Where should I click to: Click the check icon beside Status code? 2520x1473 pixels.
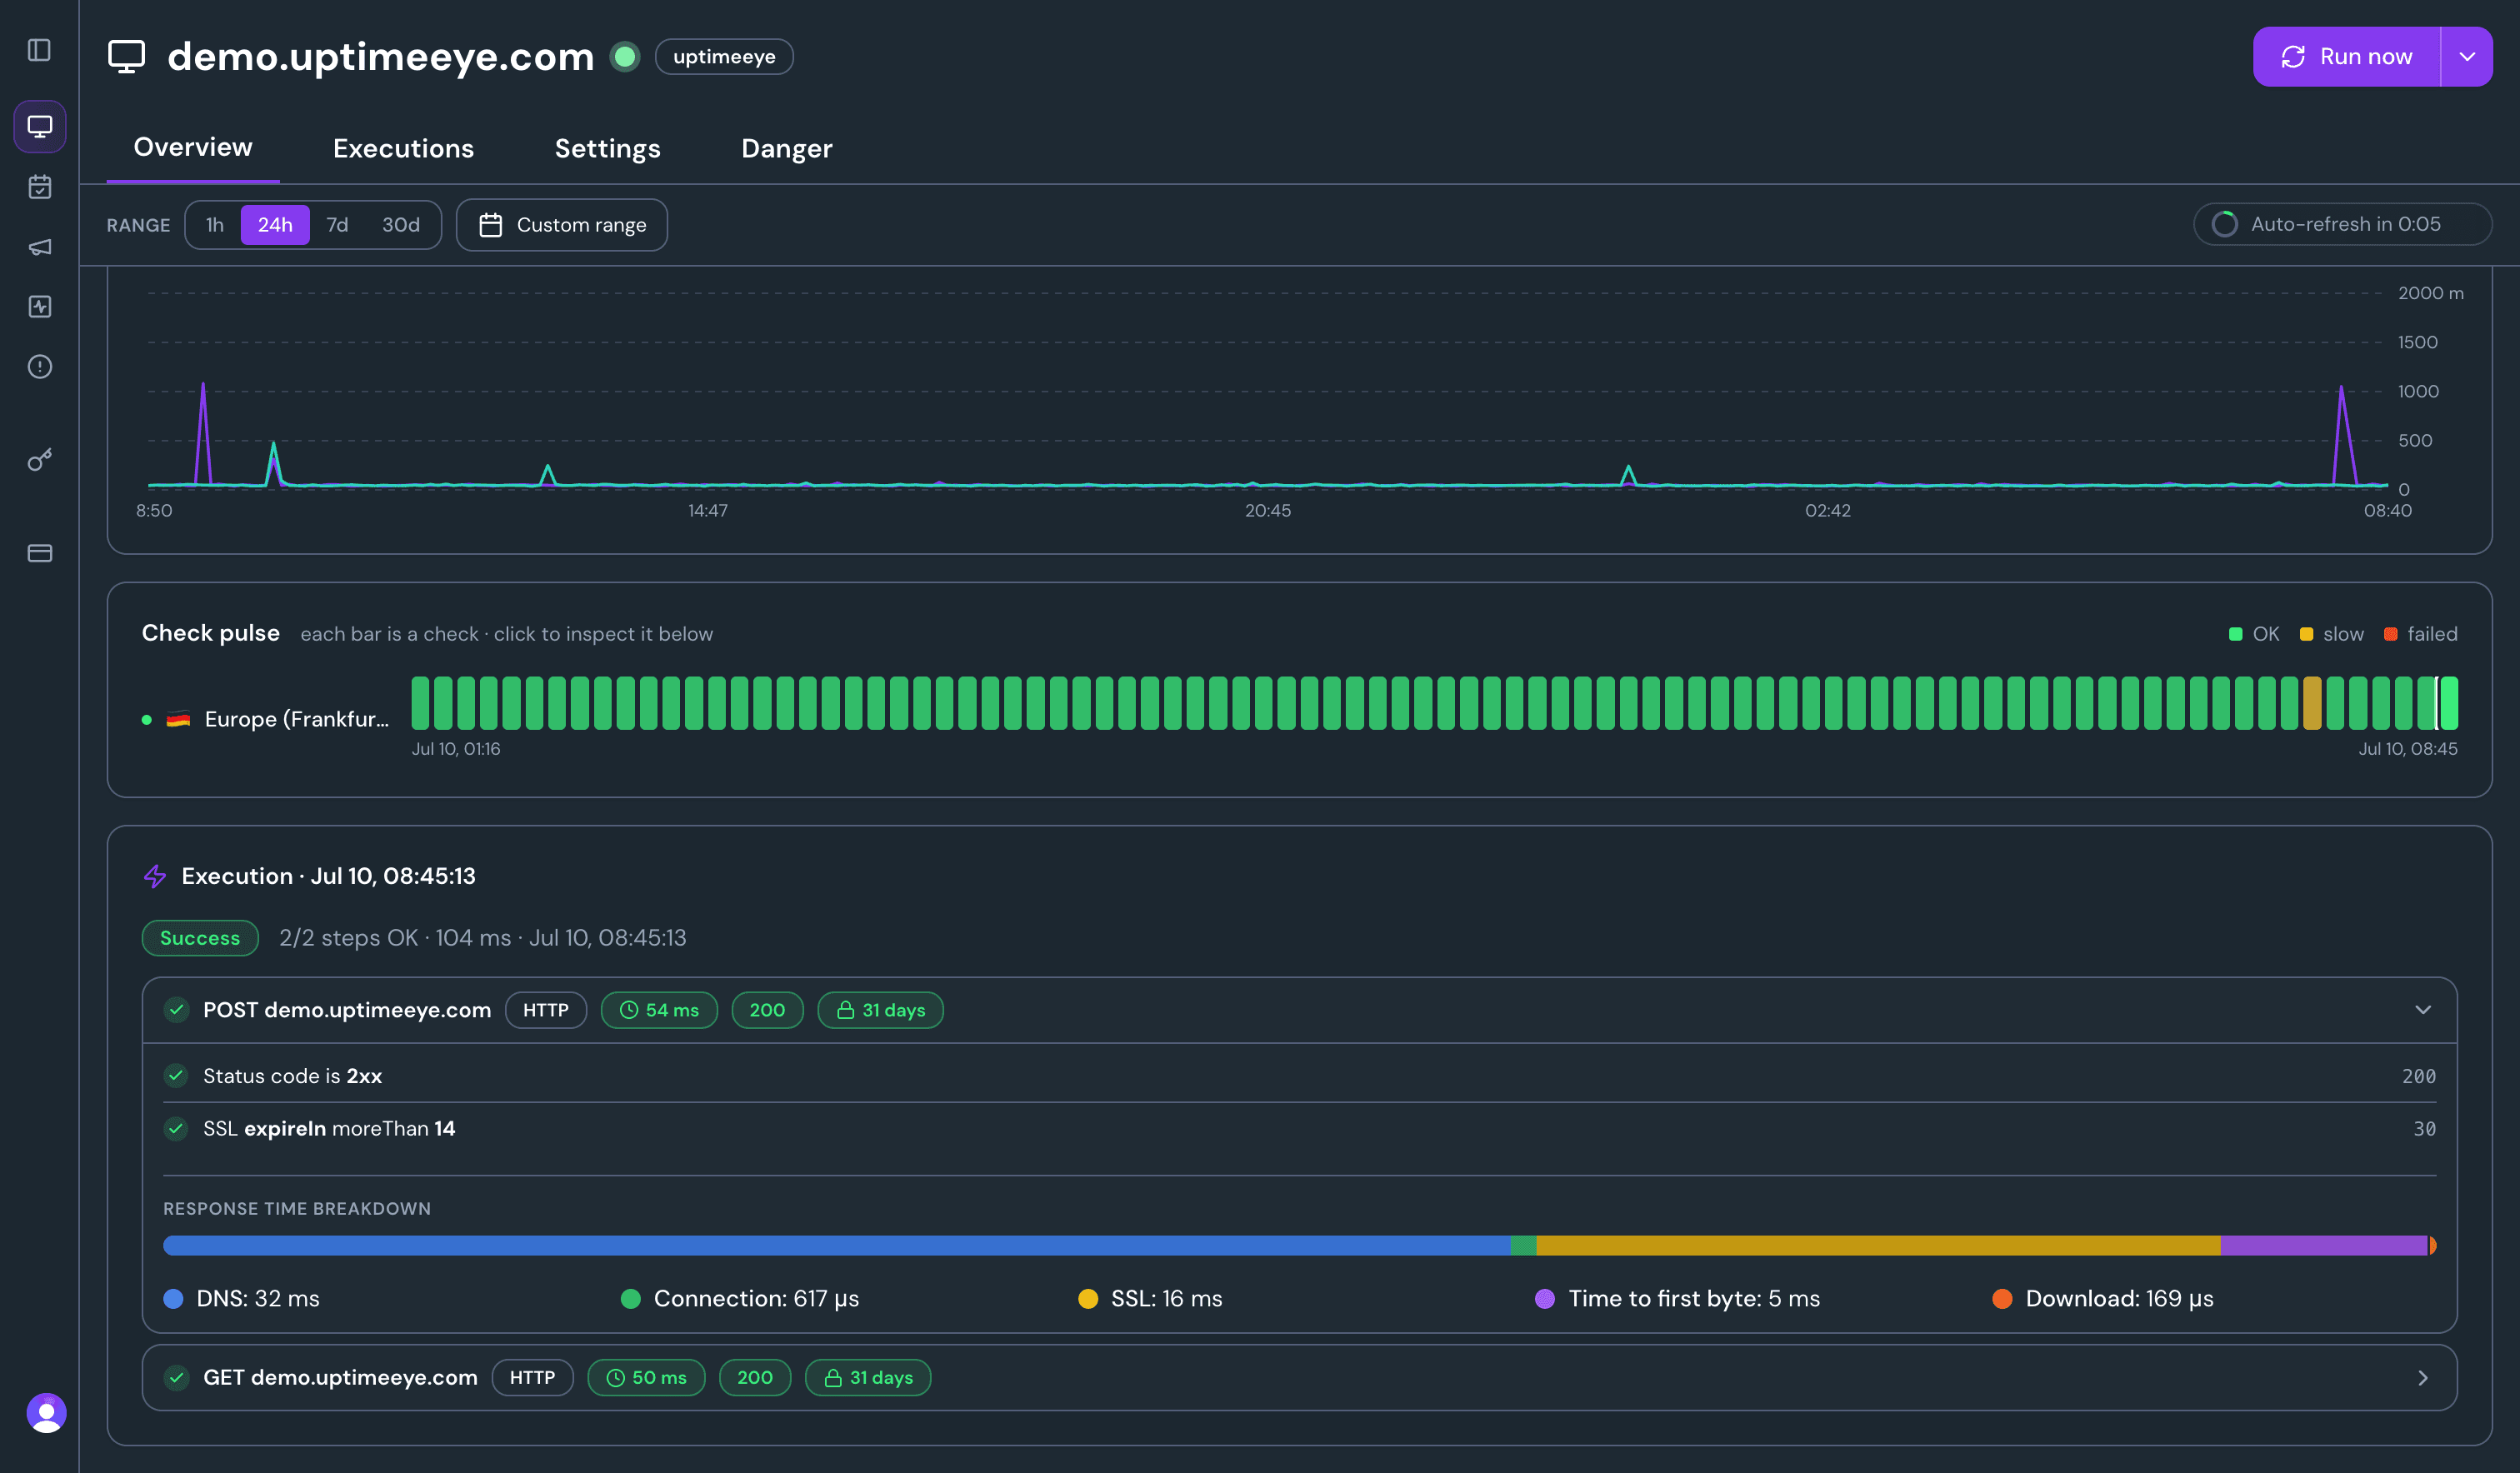(176, 1076)
